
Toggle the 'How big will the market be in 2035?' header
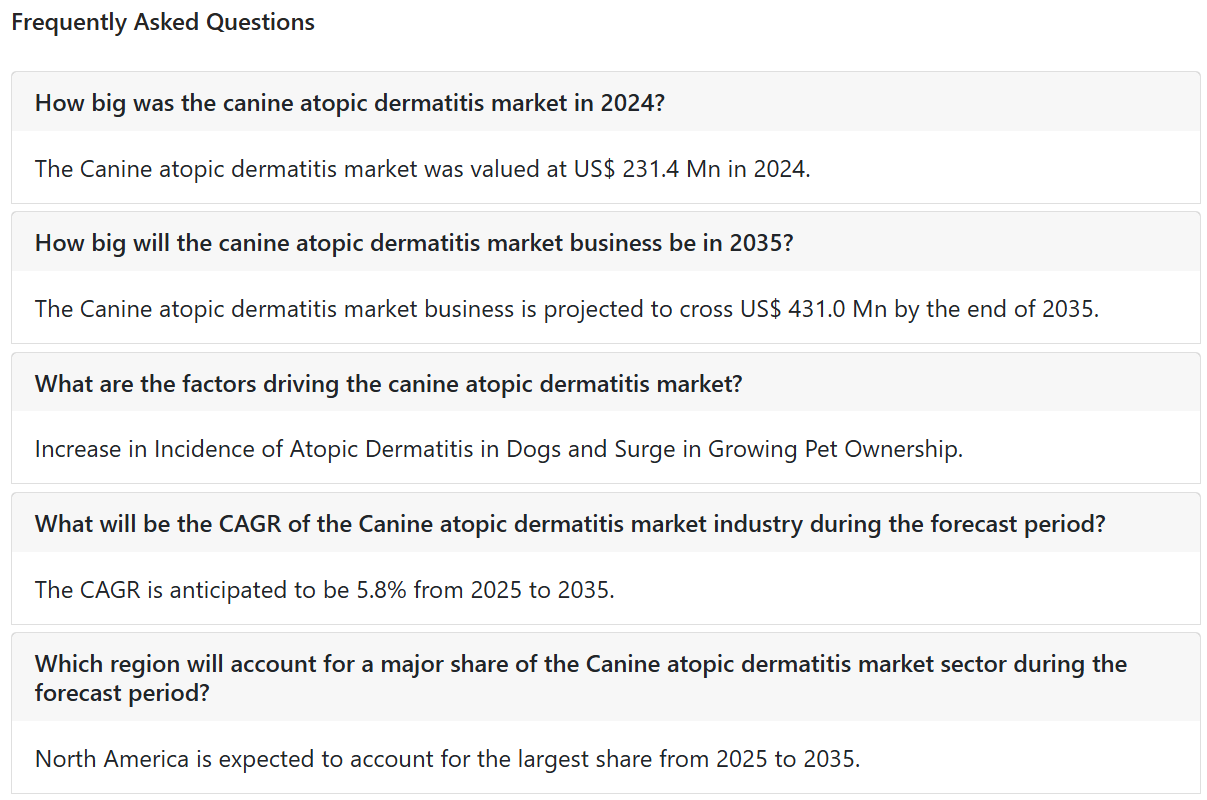[605, 242]
